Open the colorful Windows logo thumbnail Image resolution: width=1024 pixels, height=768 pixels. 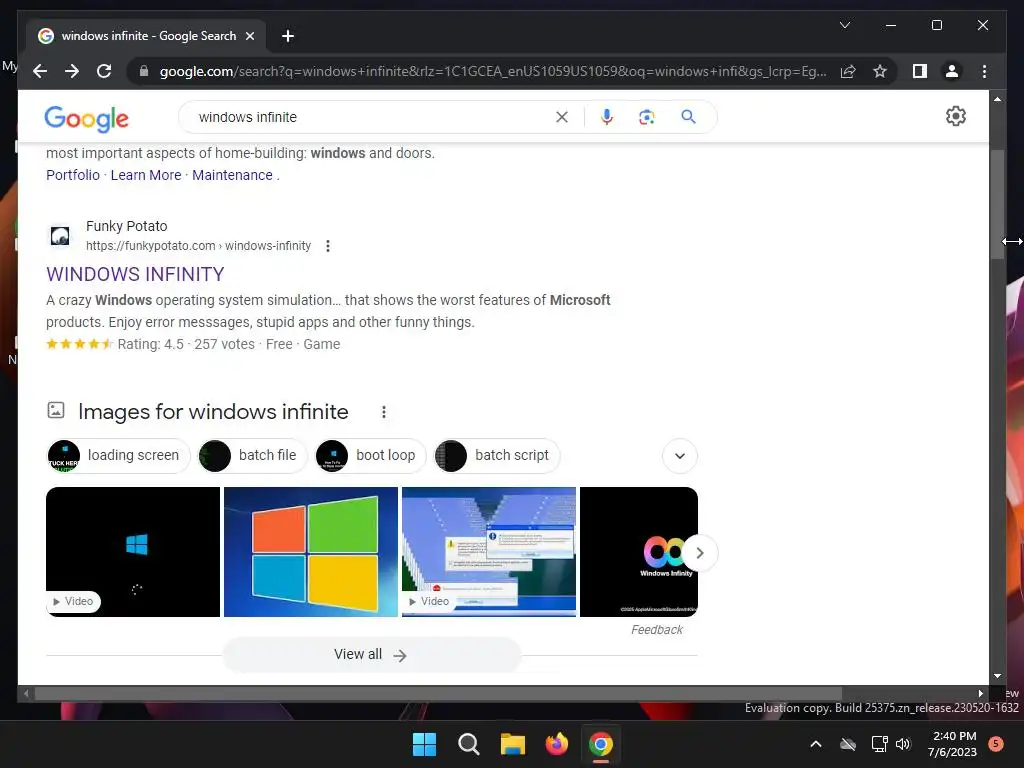tap(311, 552)
